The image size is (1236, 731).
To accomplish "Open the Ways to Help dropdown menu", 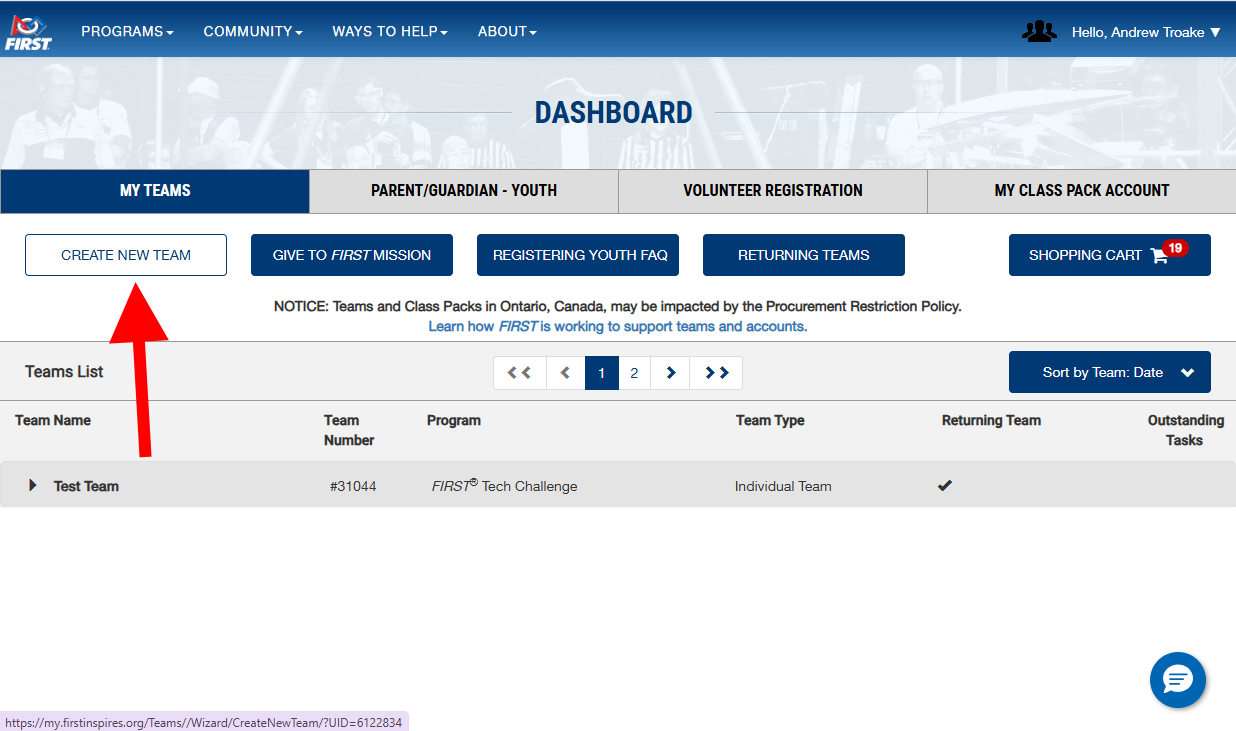I will click(390, 32).
